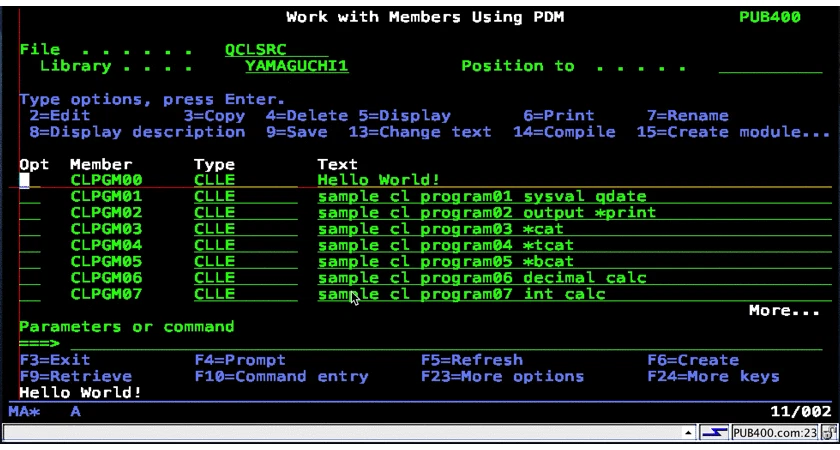
Task: Focus the Opt field for CLPGM01
Action: (29, 197)
